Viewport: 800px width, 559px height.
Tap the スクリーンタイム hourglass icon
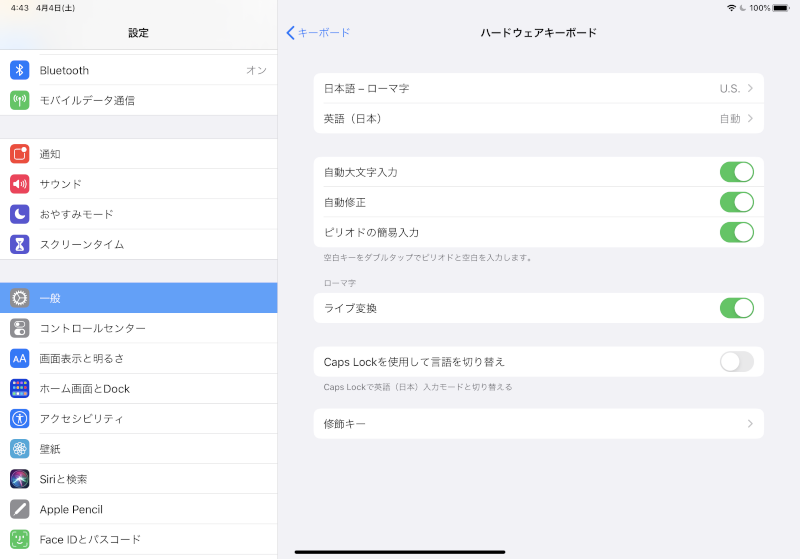tap(19, 244)
